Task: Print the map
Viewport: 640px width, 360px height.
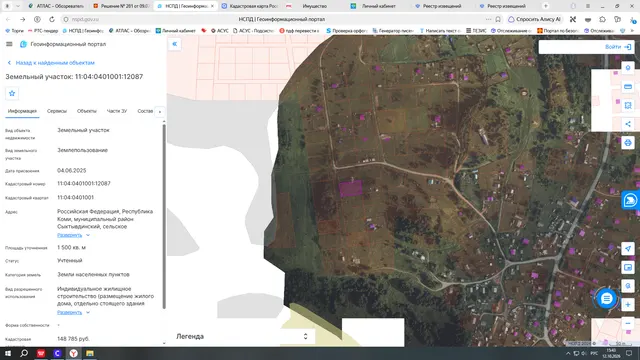Action: pos(628,143)
